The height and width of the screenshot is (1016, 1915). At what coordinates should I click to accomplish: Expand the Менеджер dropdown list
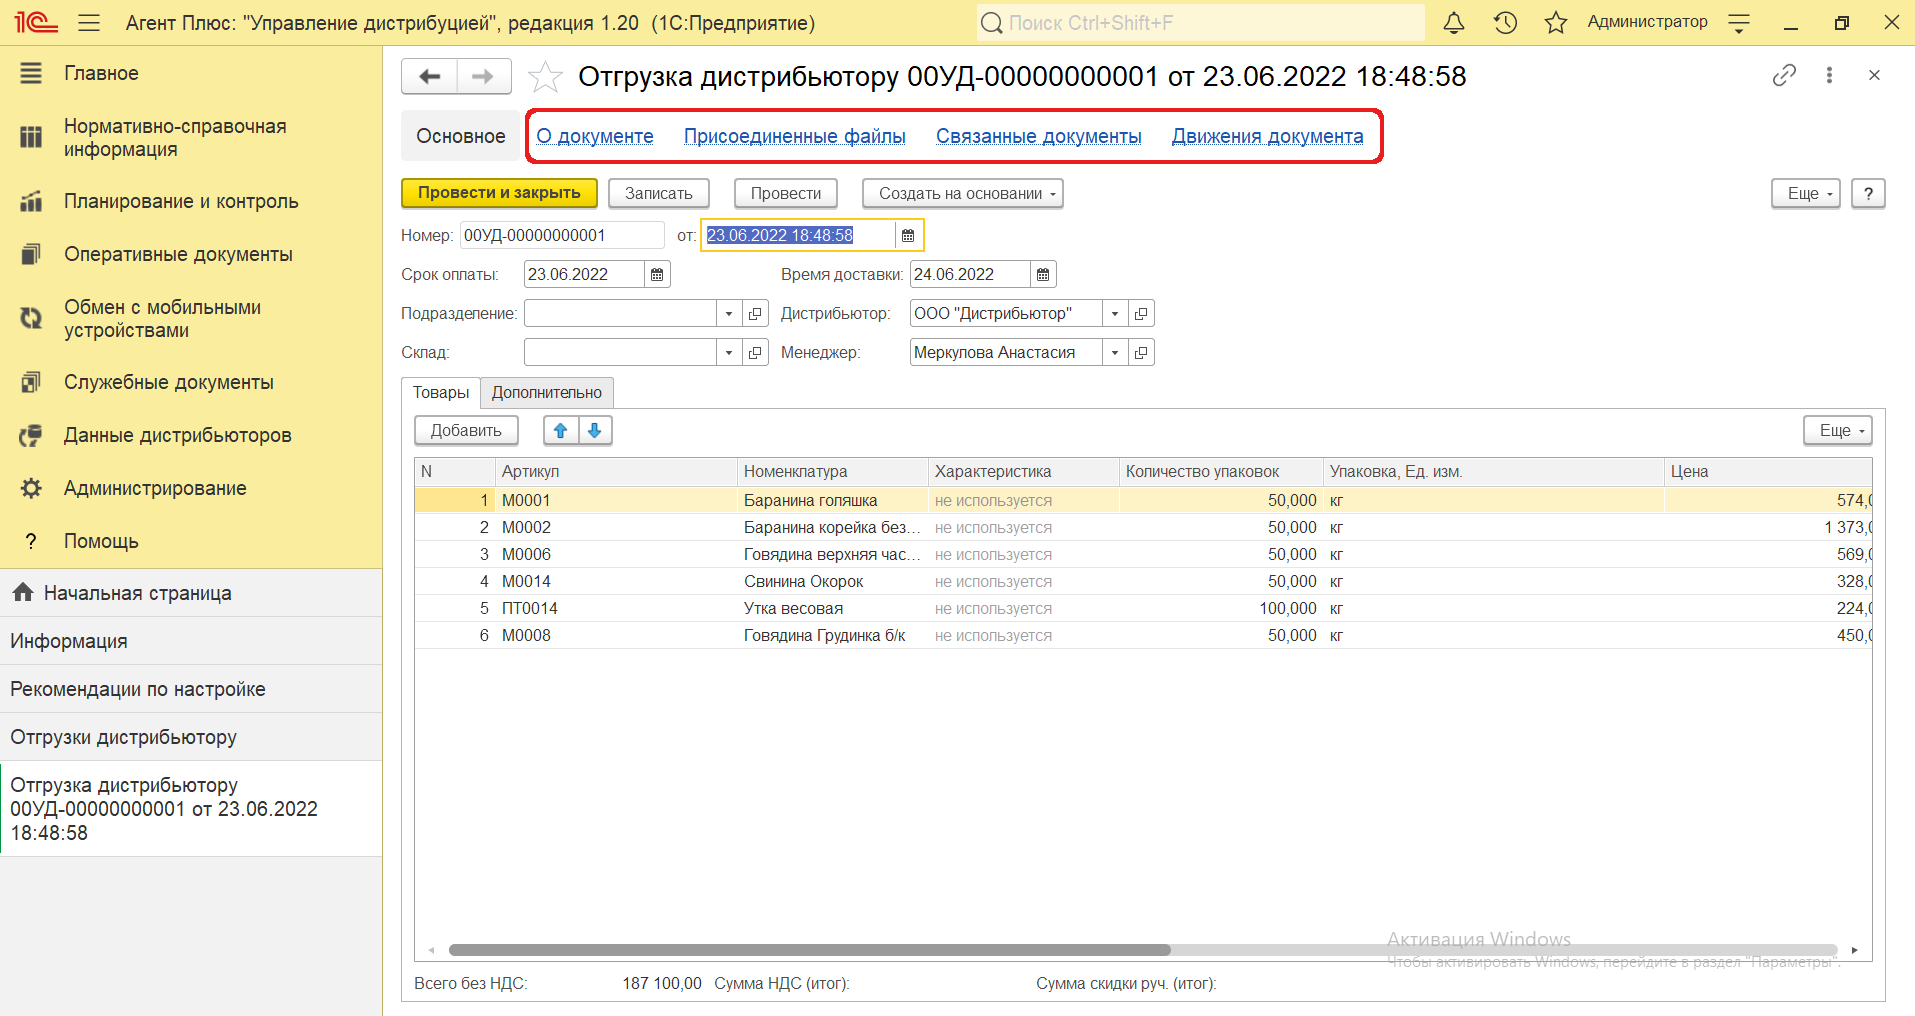[1115, 352]
